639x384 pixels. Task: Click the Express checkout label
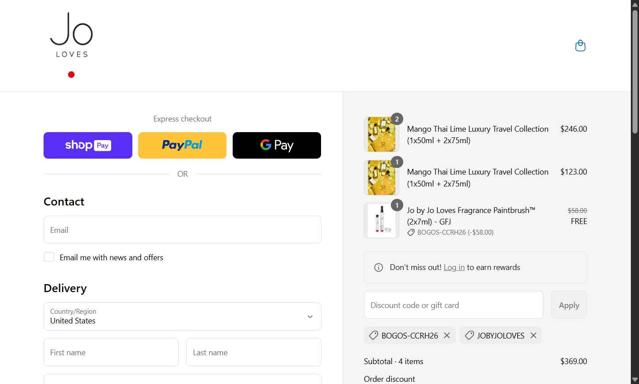182,119
